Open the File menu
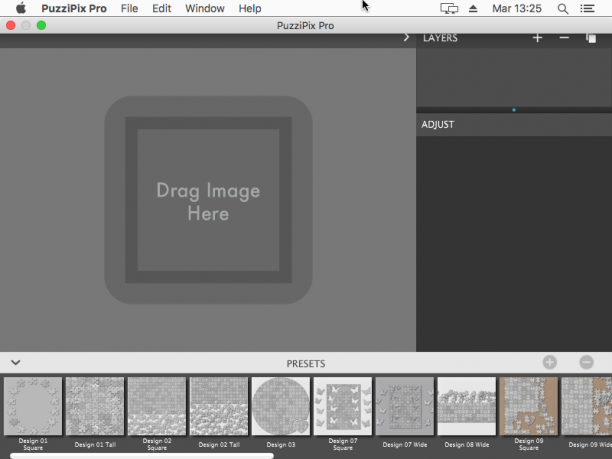The width and height of the screenshot is (612, 459). (129, 9)
